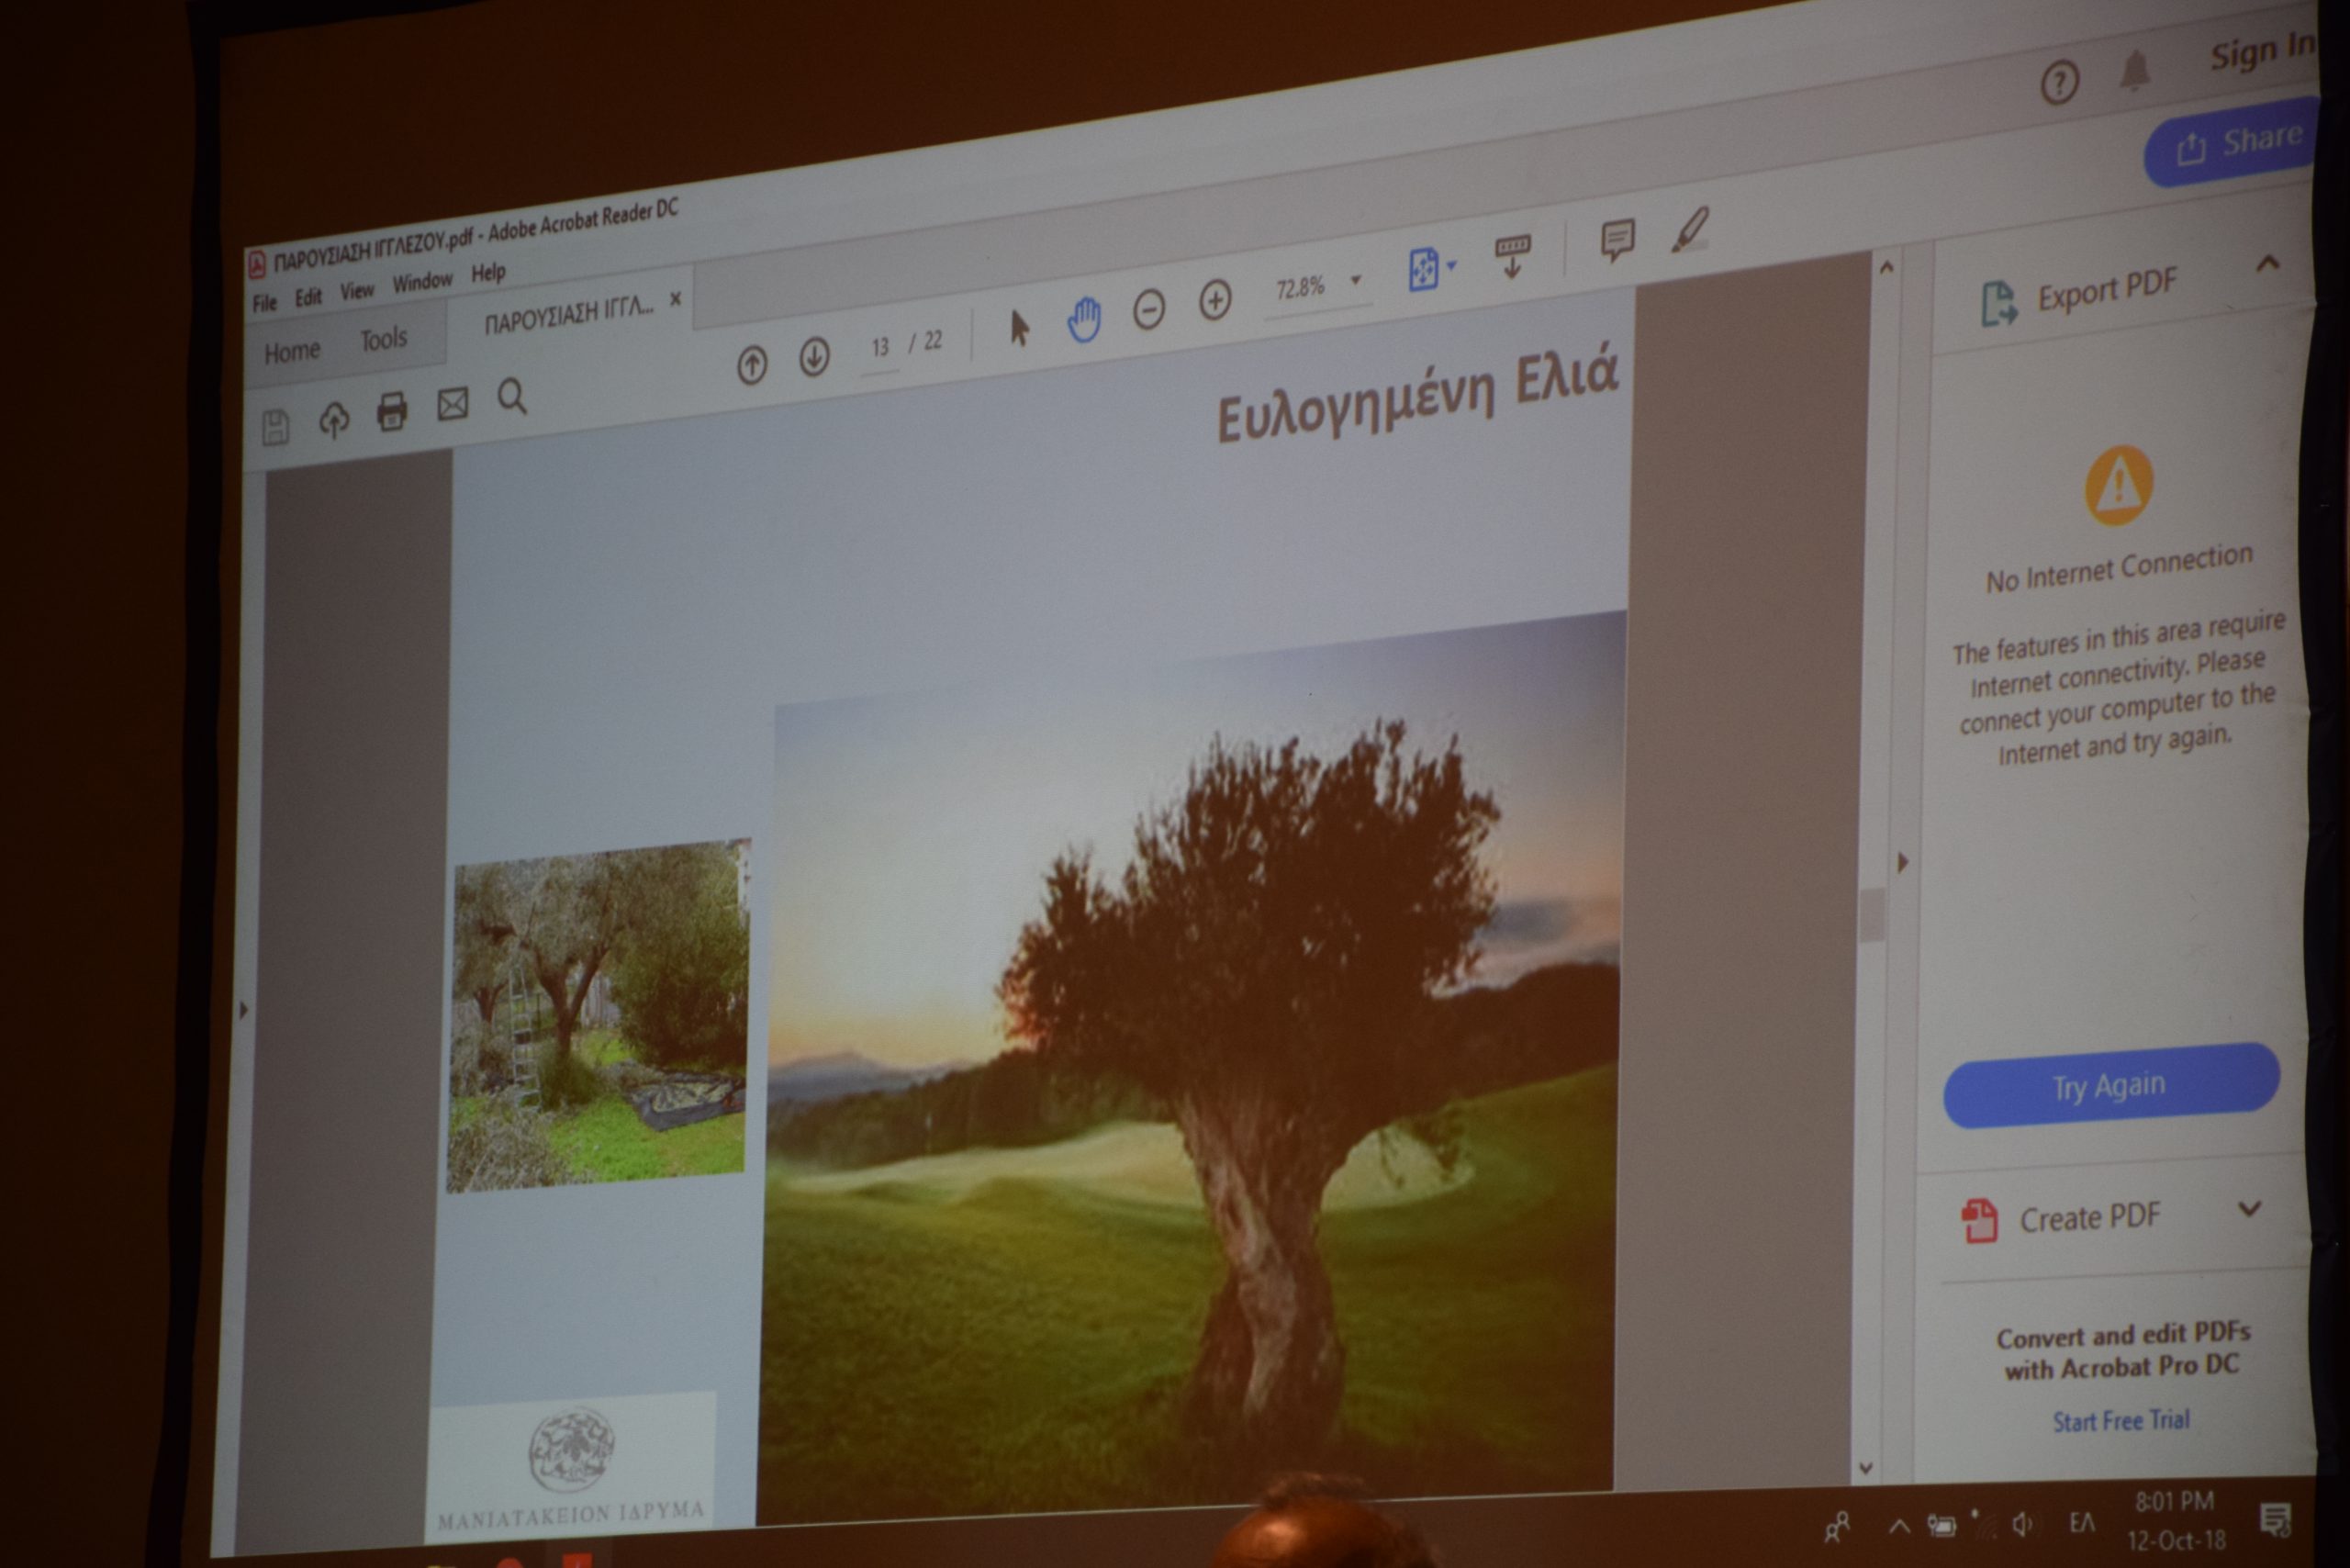Choose the Selection arrow tool

coord(1019,328)
